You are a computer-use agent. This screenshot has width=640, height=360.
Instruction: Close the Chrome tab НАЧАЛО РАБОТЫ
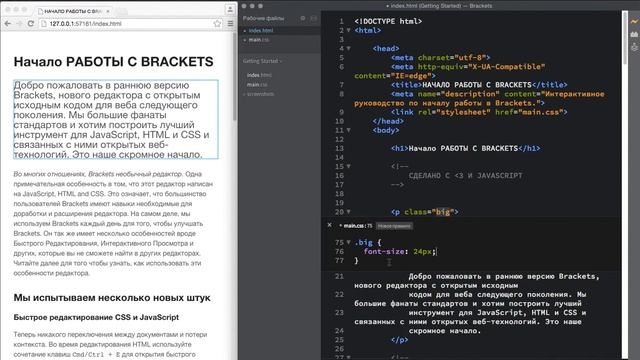click(x=108, y=11)
